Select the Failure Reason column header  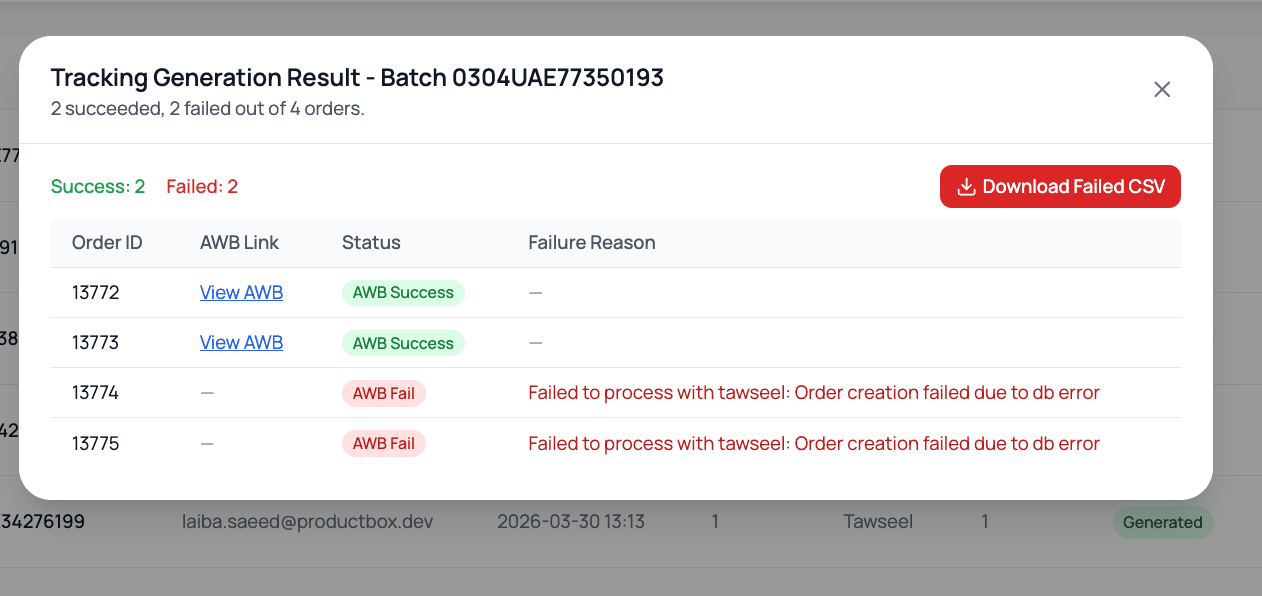pos(592,243)
